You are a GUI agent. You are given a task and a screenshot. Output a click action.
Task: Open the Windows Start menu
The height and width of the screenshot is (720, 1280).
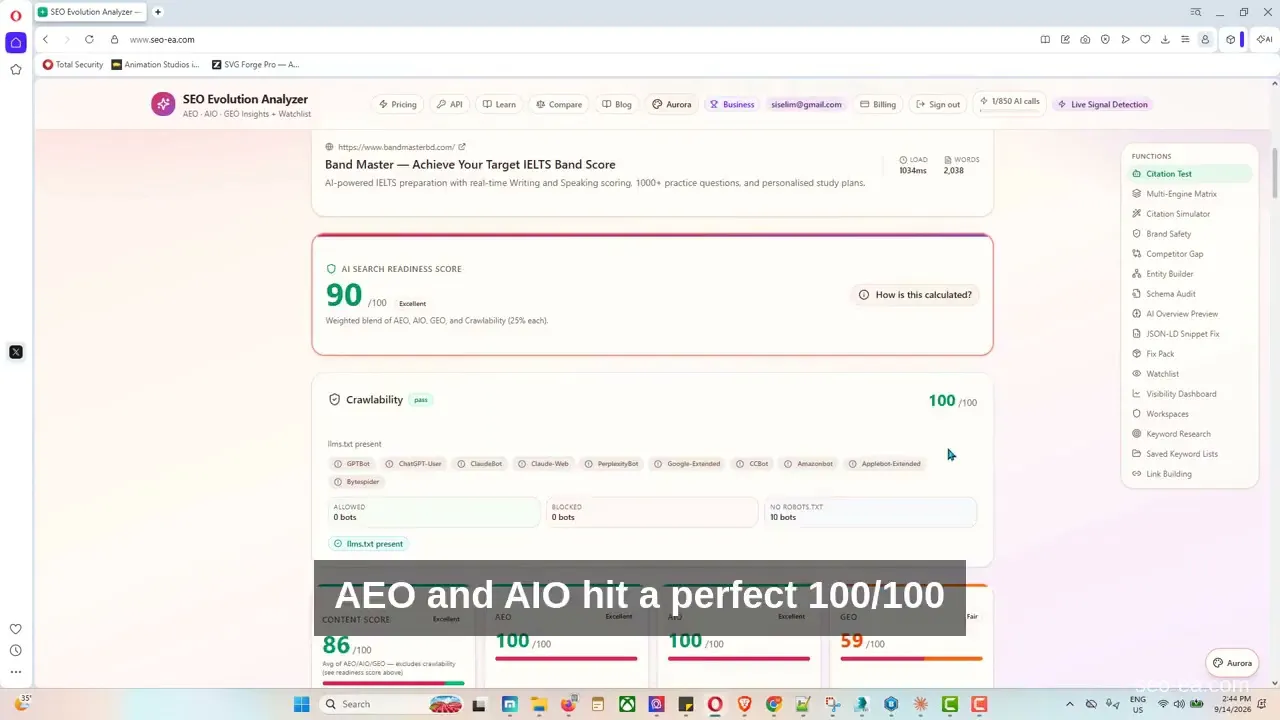click(301, 704)
